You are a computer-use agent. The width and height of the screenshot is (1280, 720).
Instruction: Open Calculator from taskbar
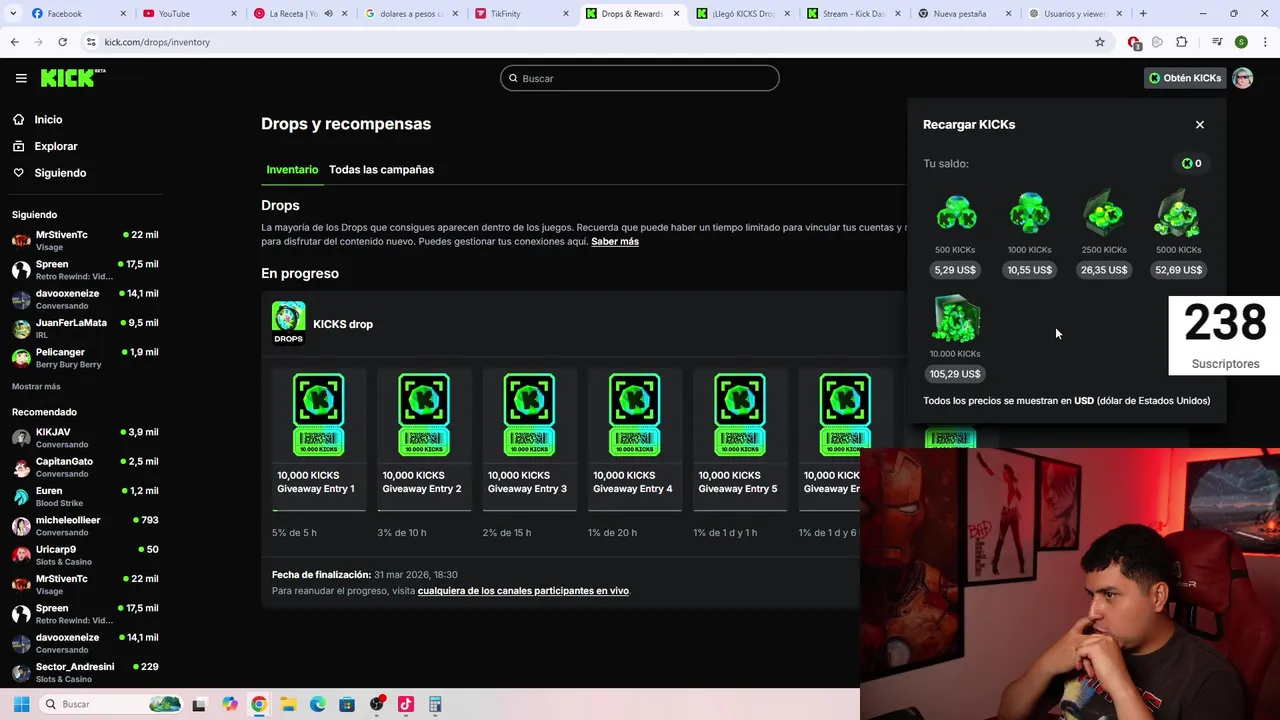click(435, 704)
